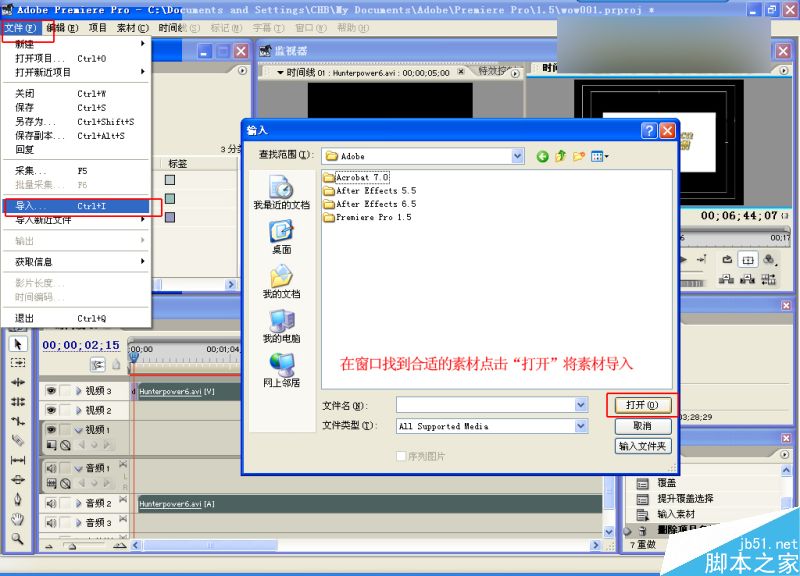Screen dimensions: 800x576
Task: Go up one folder level in import dialog
Action: [561, 157]
